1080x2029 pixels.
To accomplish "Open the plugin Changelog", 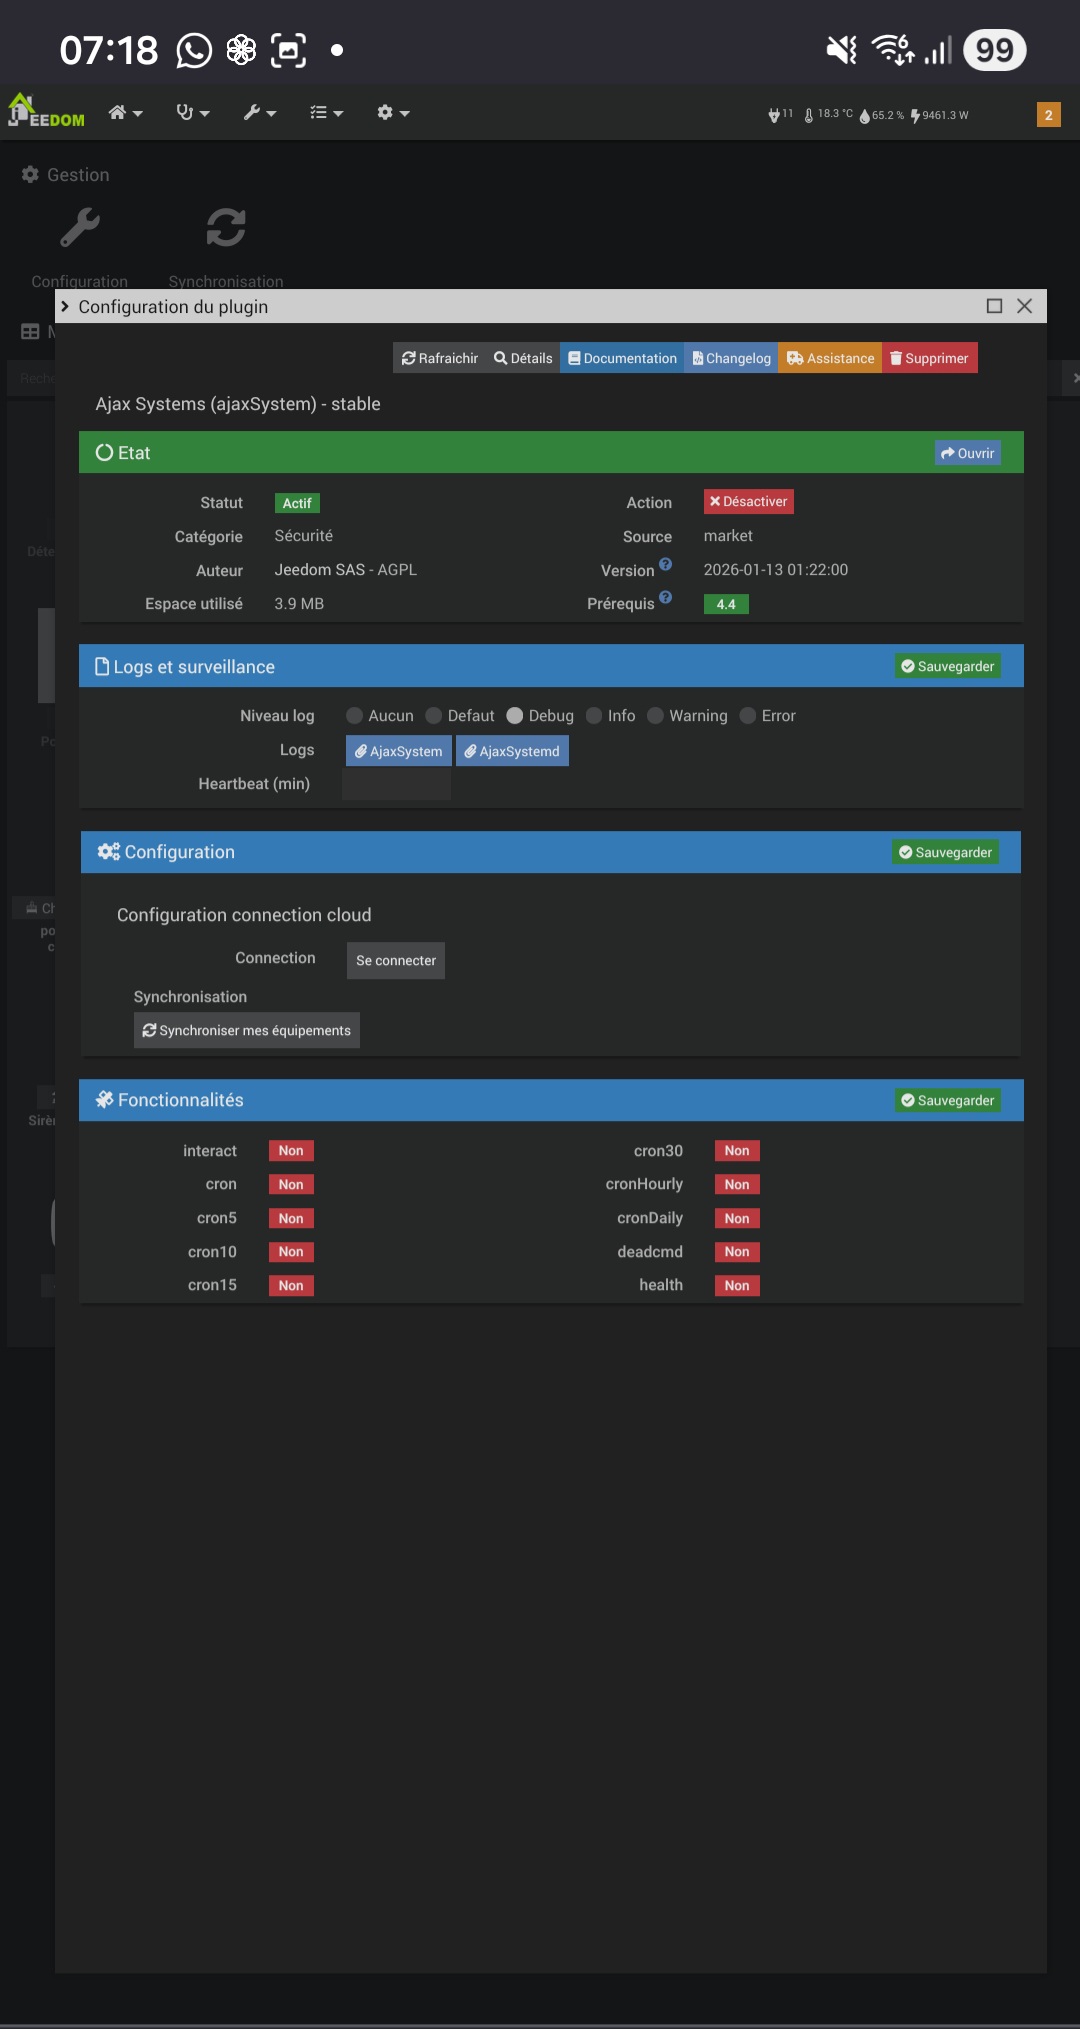I will [x=732, y=358].
